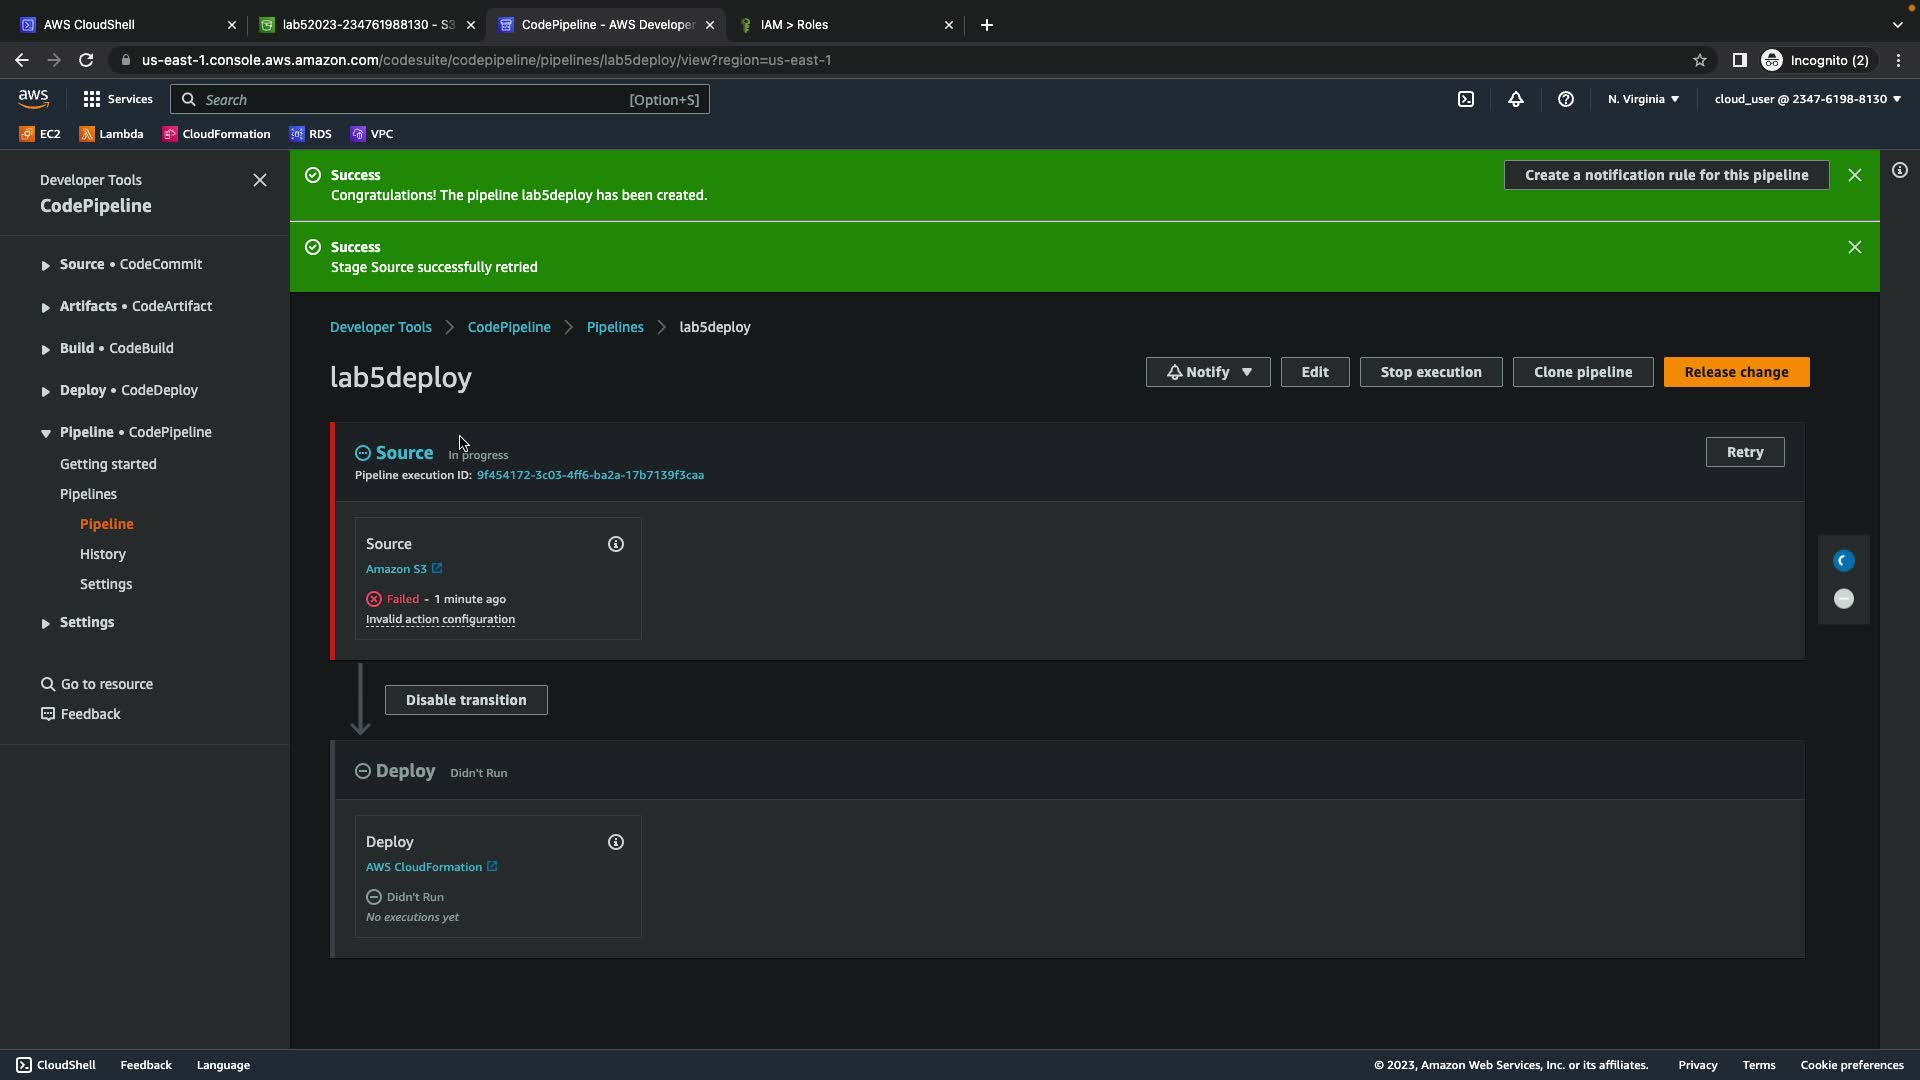Image resolution: width=1920 pixels, height=1080 pixels.
Task: Click the Release change button
Action: point(1735,372)
